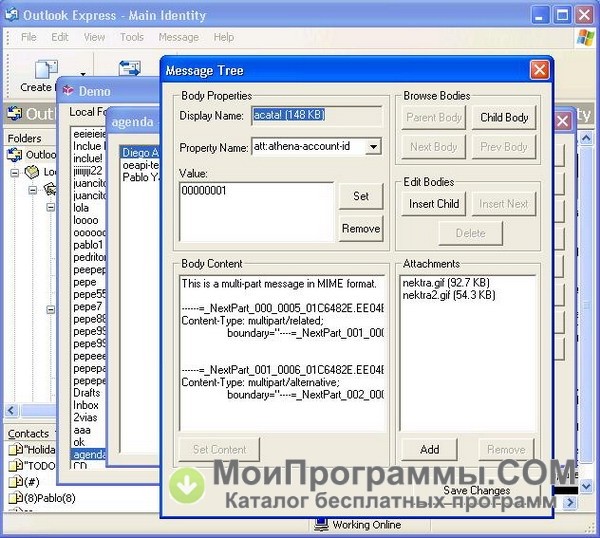Click the Outlook Express title bar icon

[x=11, y=15]
